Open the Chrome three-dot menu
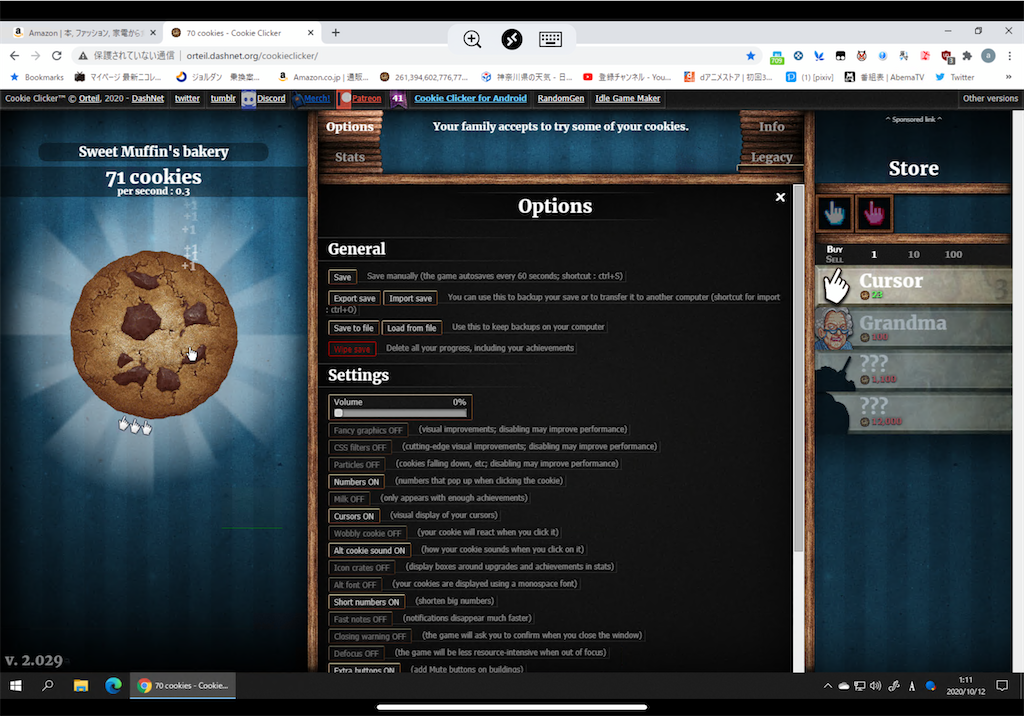The height and width of the screenshot is (716, 1024). point(1010,56)
